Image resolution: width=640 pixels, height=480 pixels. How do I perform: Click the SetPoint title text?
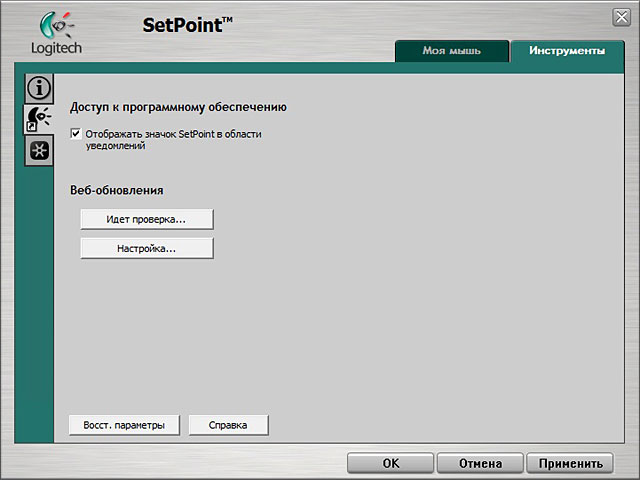click(187, 25)
